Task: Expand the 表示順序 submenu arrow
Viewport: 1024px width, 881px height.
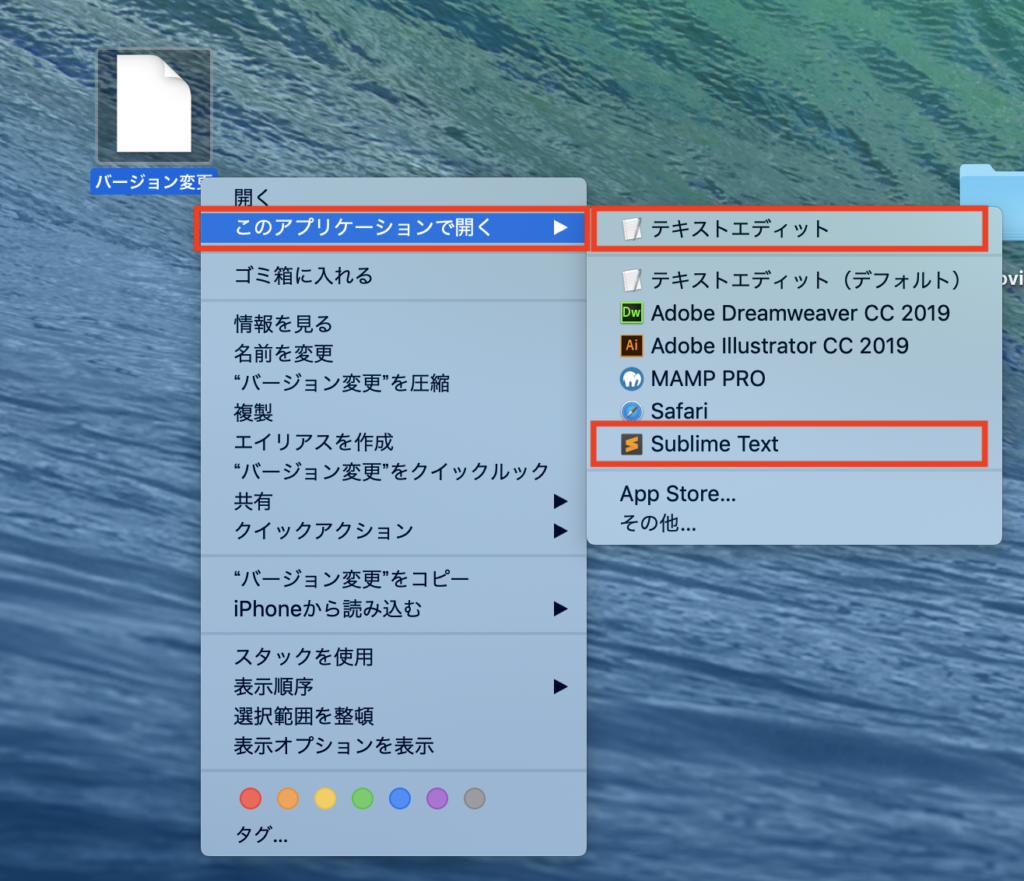Action: 560,686
